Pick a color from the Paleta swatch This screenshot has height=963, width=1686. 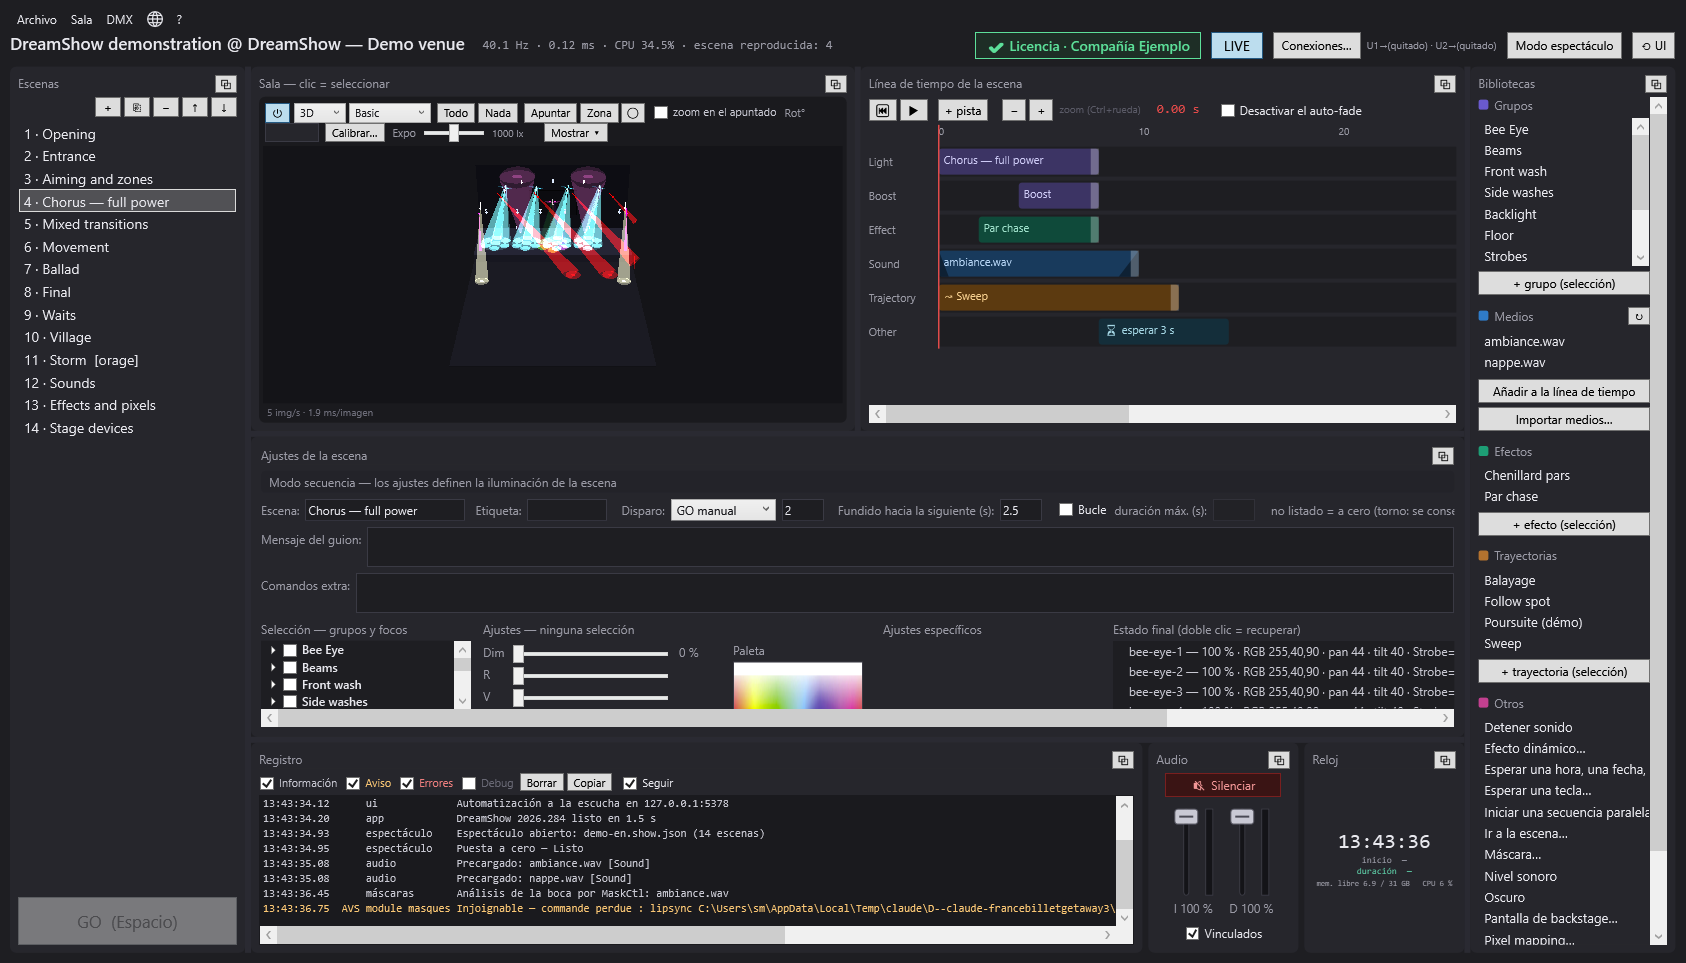pos(797,686)
